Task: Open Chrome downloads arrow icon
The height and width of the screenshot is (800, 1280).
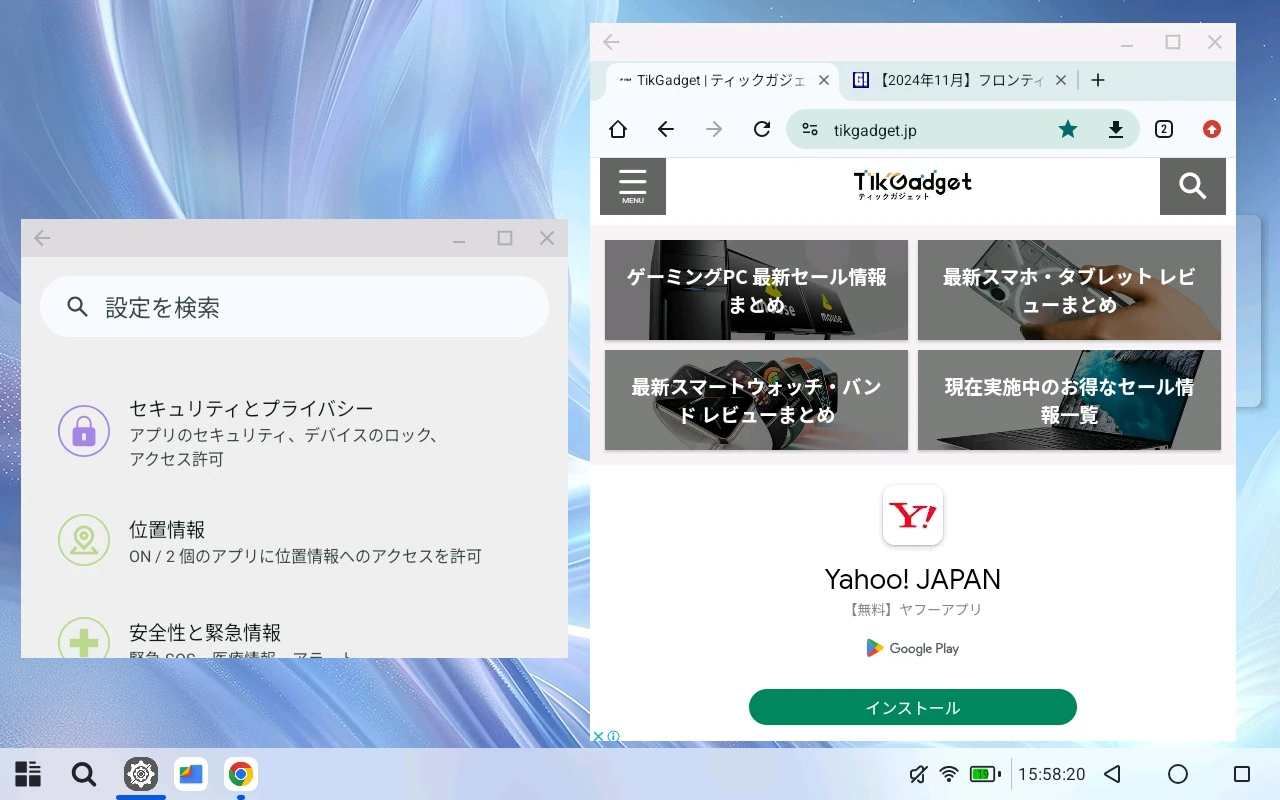Action: pos(1116,129)
